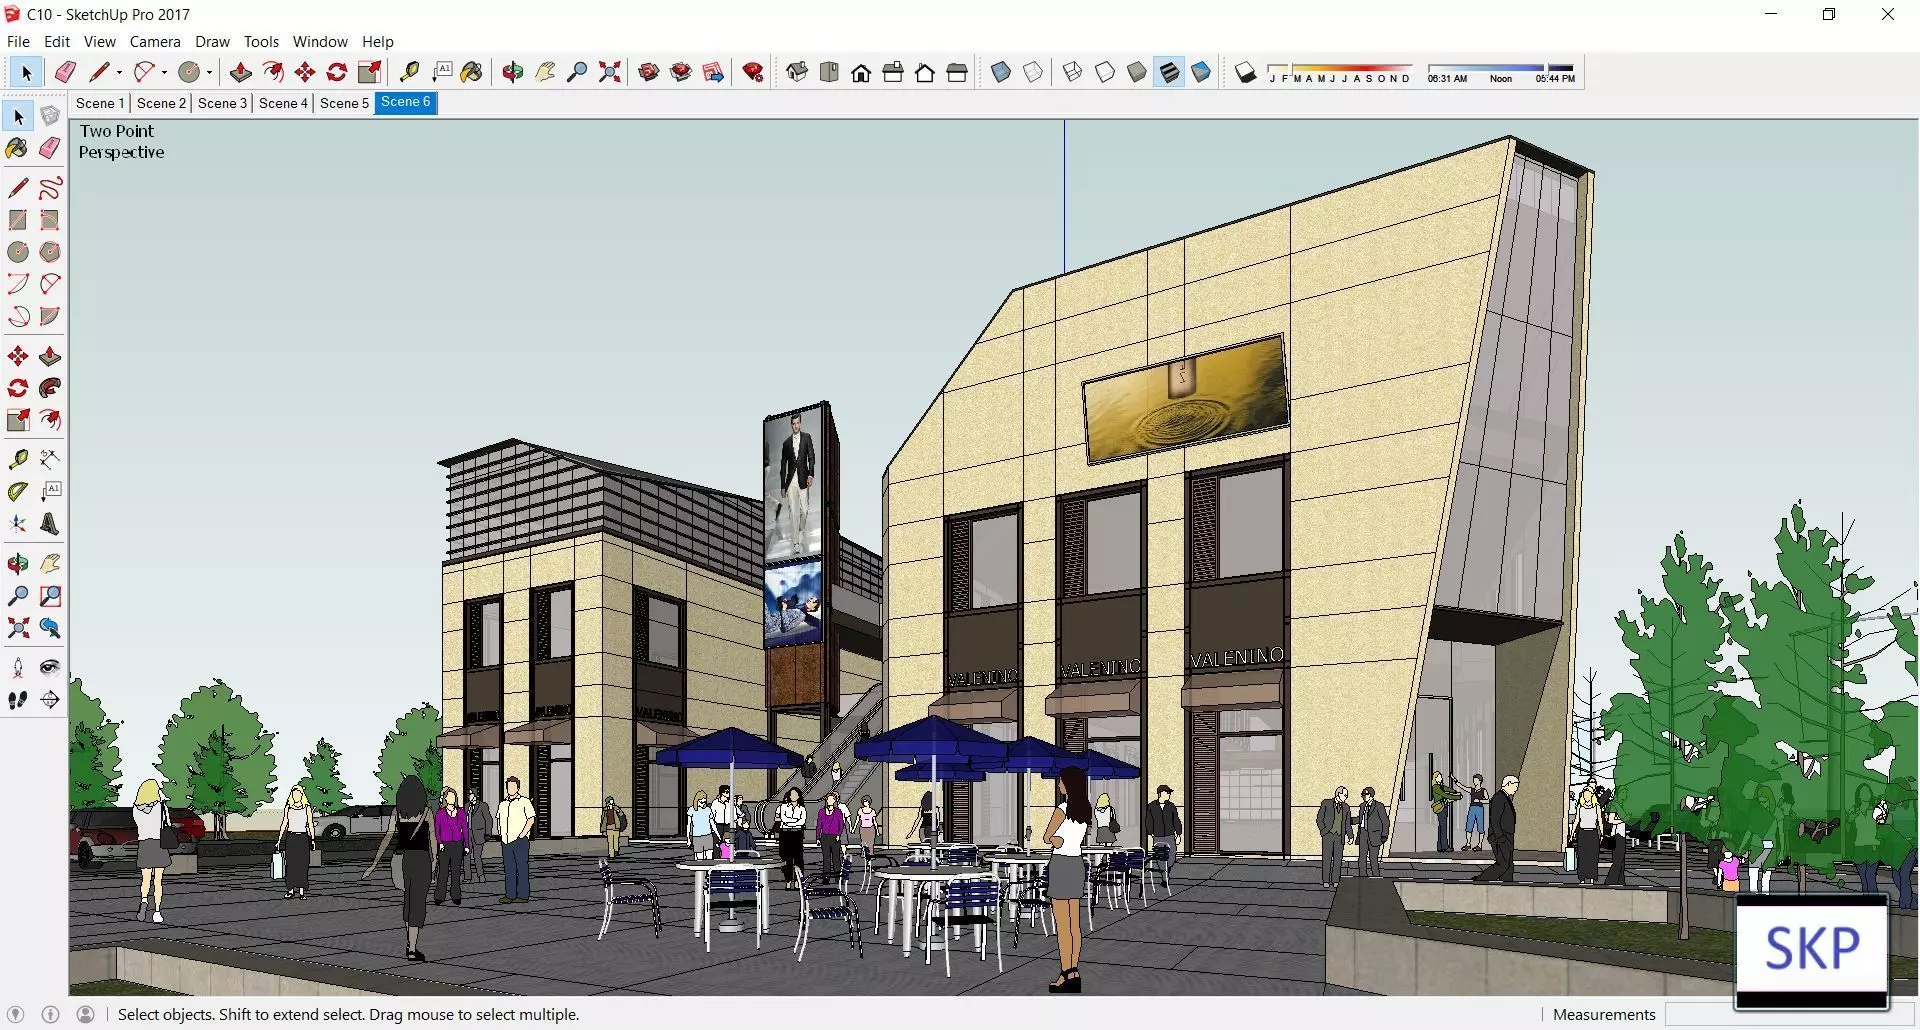Enable Hidden Line face style
1920x1030 pixels.
tap(1105, 72)
